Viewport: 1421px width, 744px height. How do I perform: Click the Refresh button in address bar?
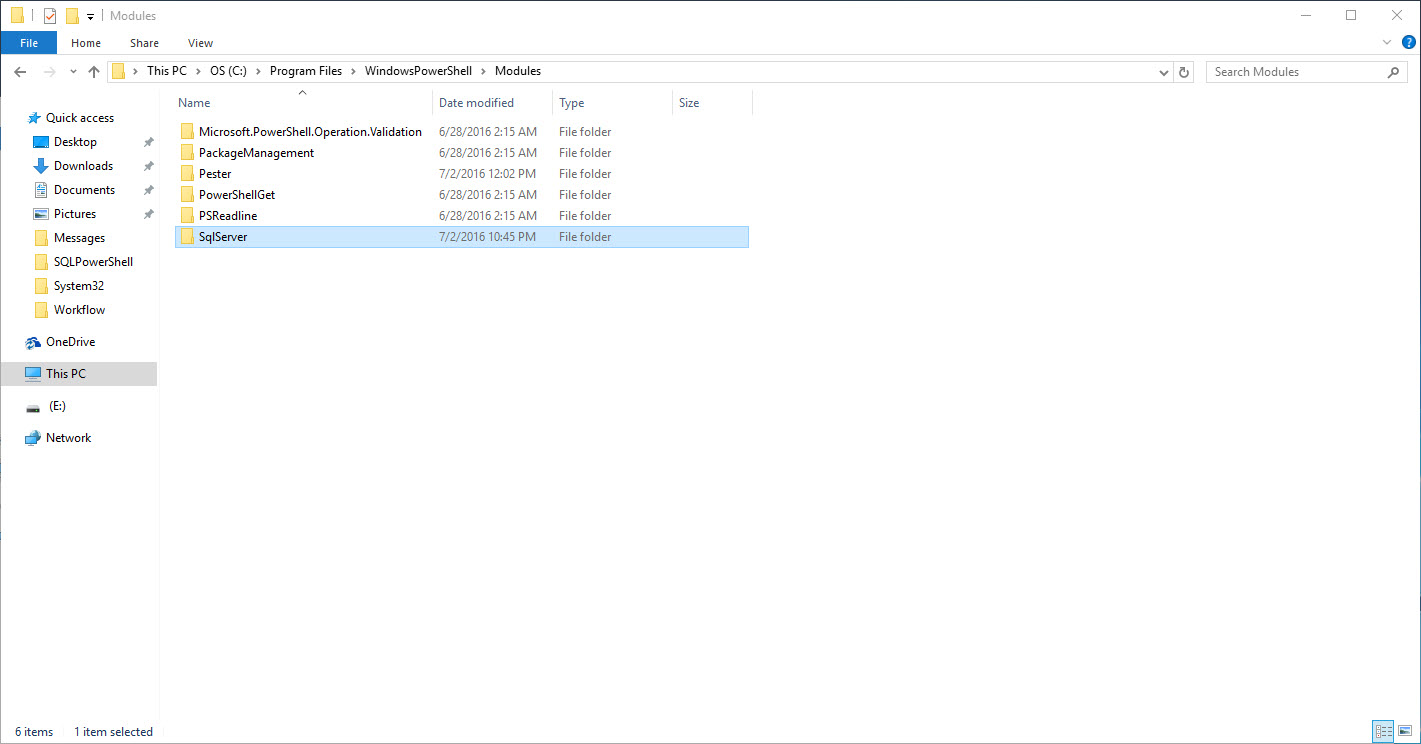[1185, 72]
